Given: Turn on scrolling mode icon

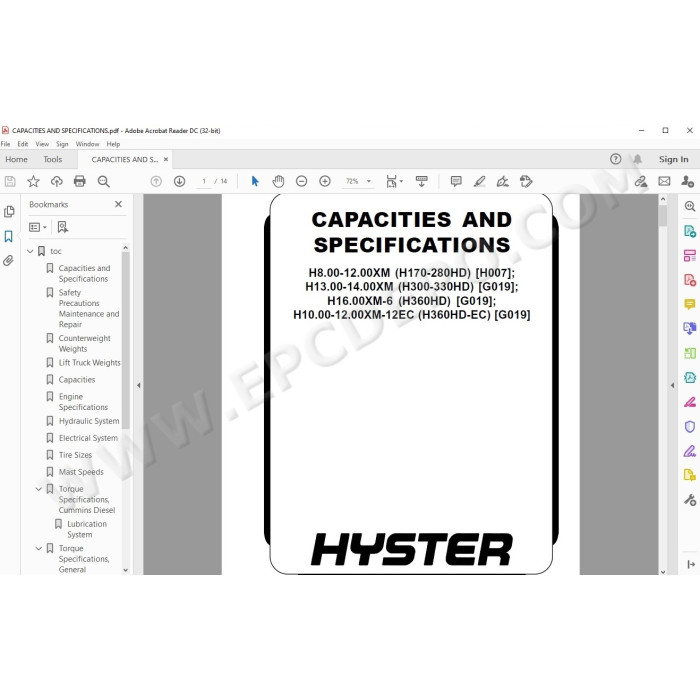Looking at the screenshot, I should [x=421, y=181].
